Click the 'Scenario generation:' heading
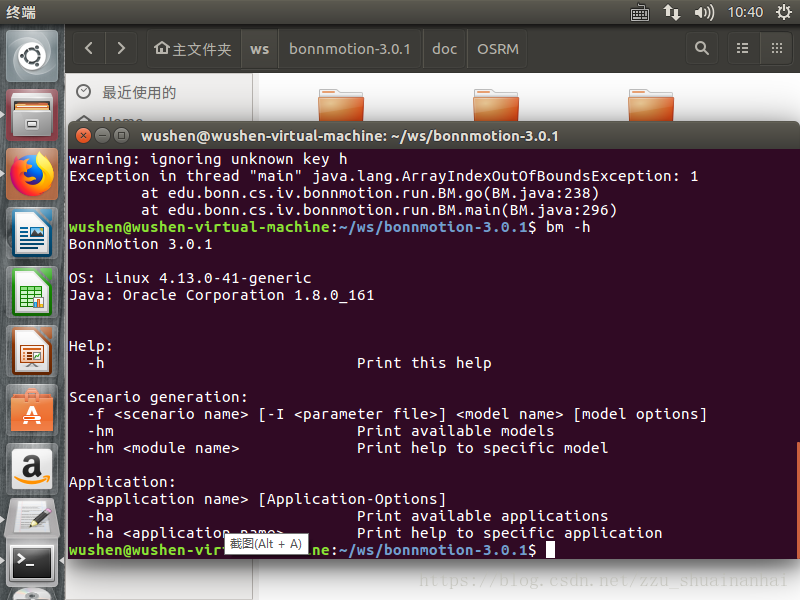The width and height of the screenshot is (800, 600). [x=158, y=397]
